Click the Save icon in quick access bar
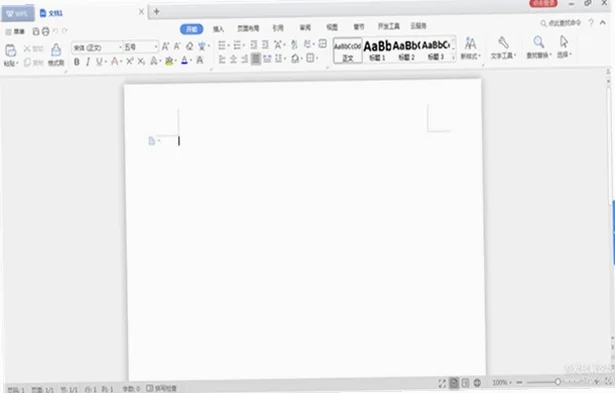615x393 pixels. click(36, 31)
